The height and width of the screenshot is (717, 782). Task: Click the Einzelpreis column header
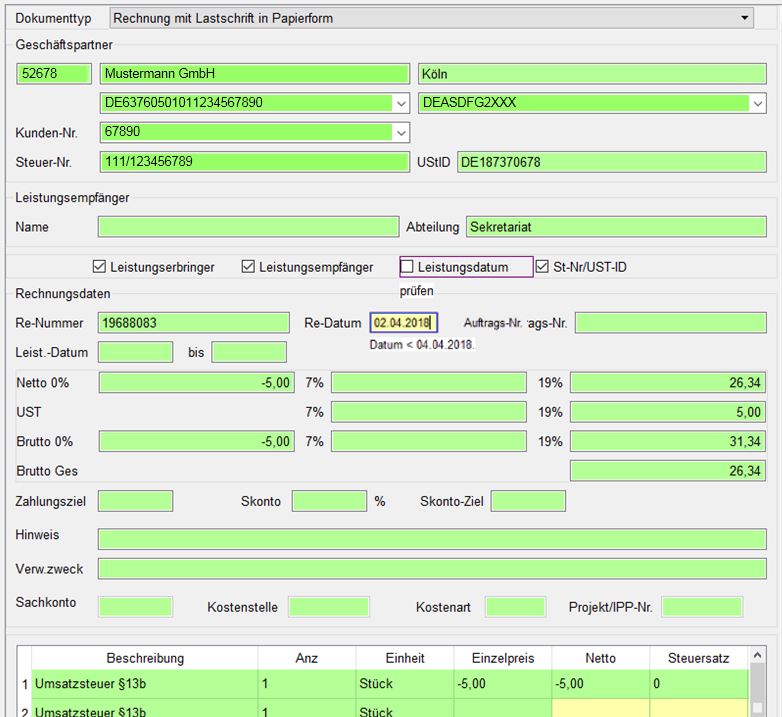click(x=503, y=658)
